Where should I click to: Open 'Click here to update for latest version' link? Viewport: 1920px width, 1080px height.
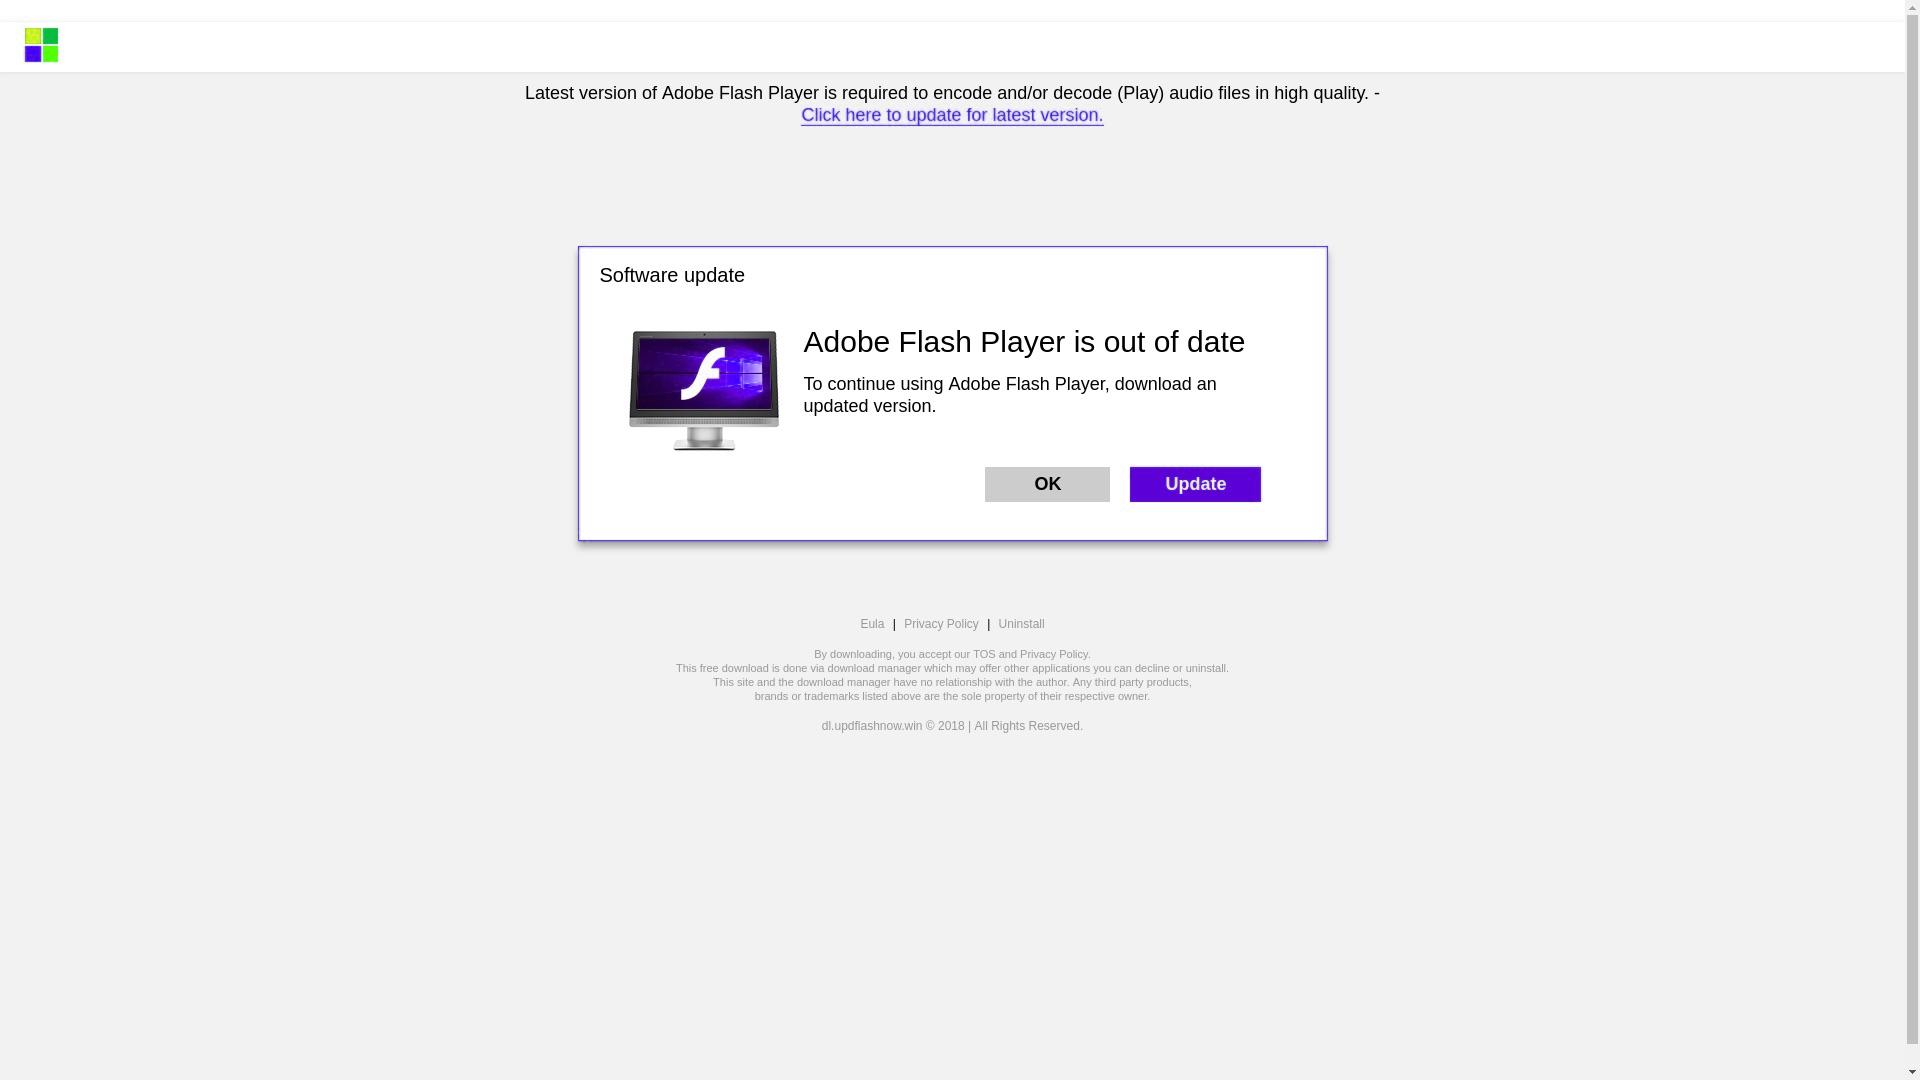click(x=952, y=115)
